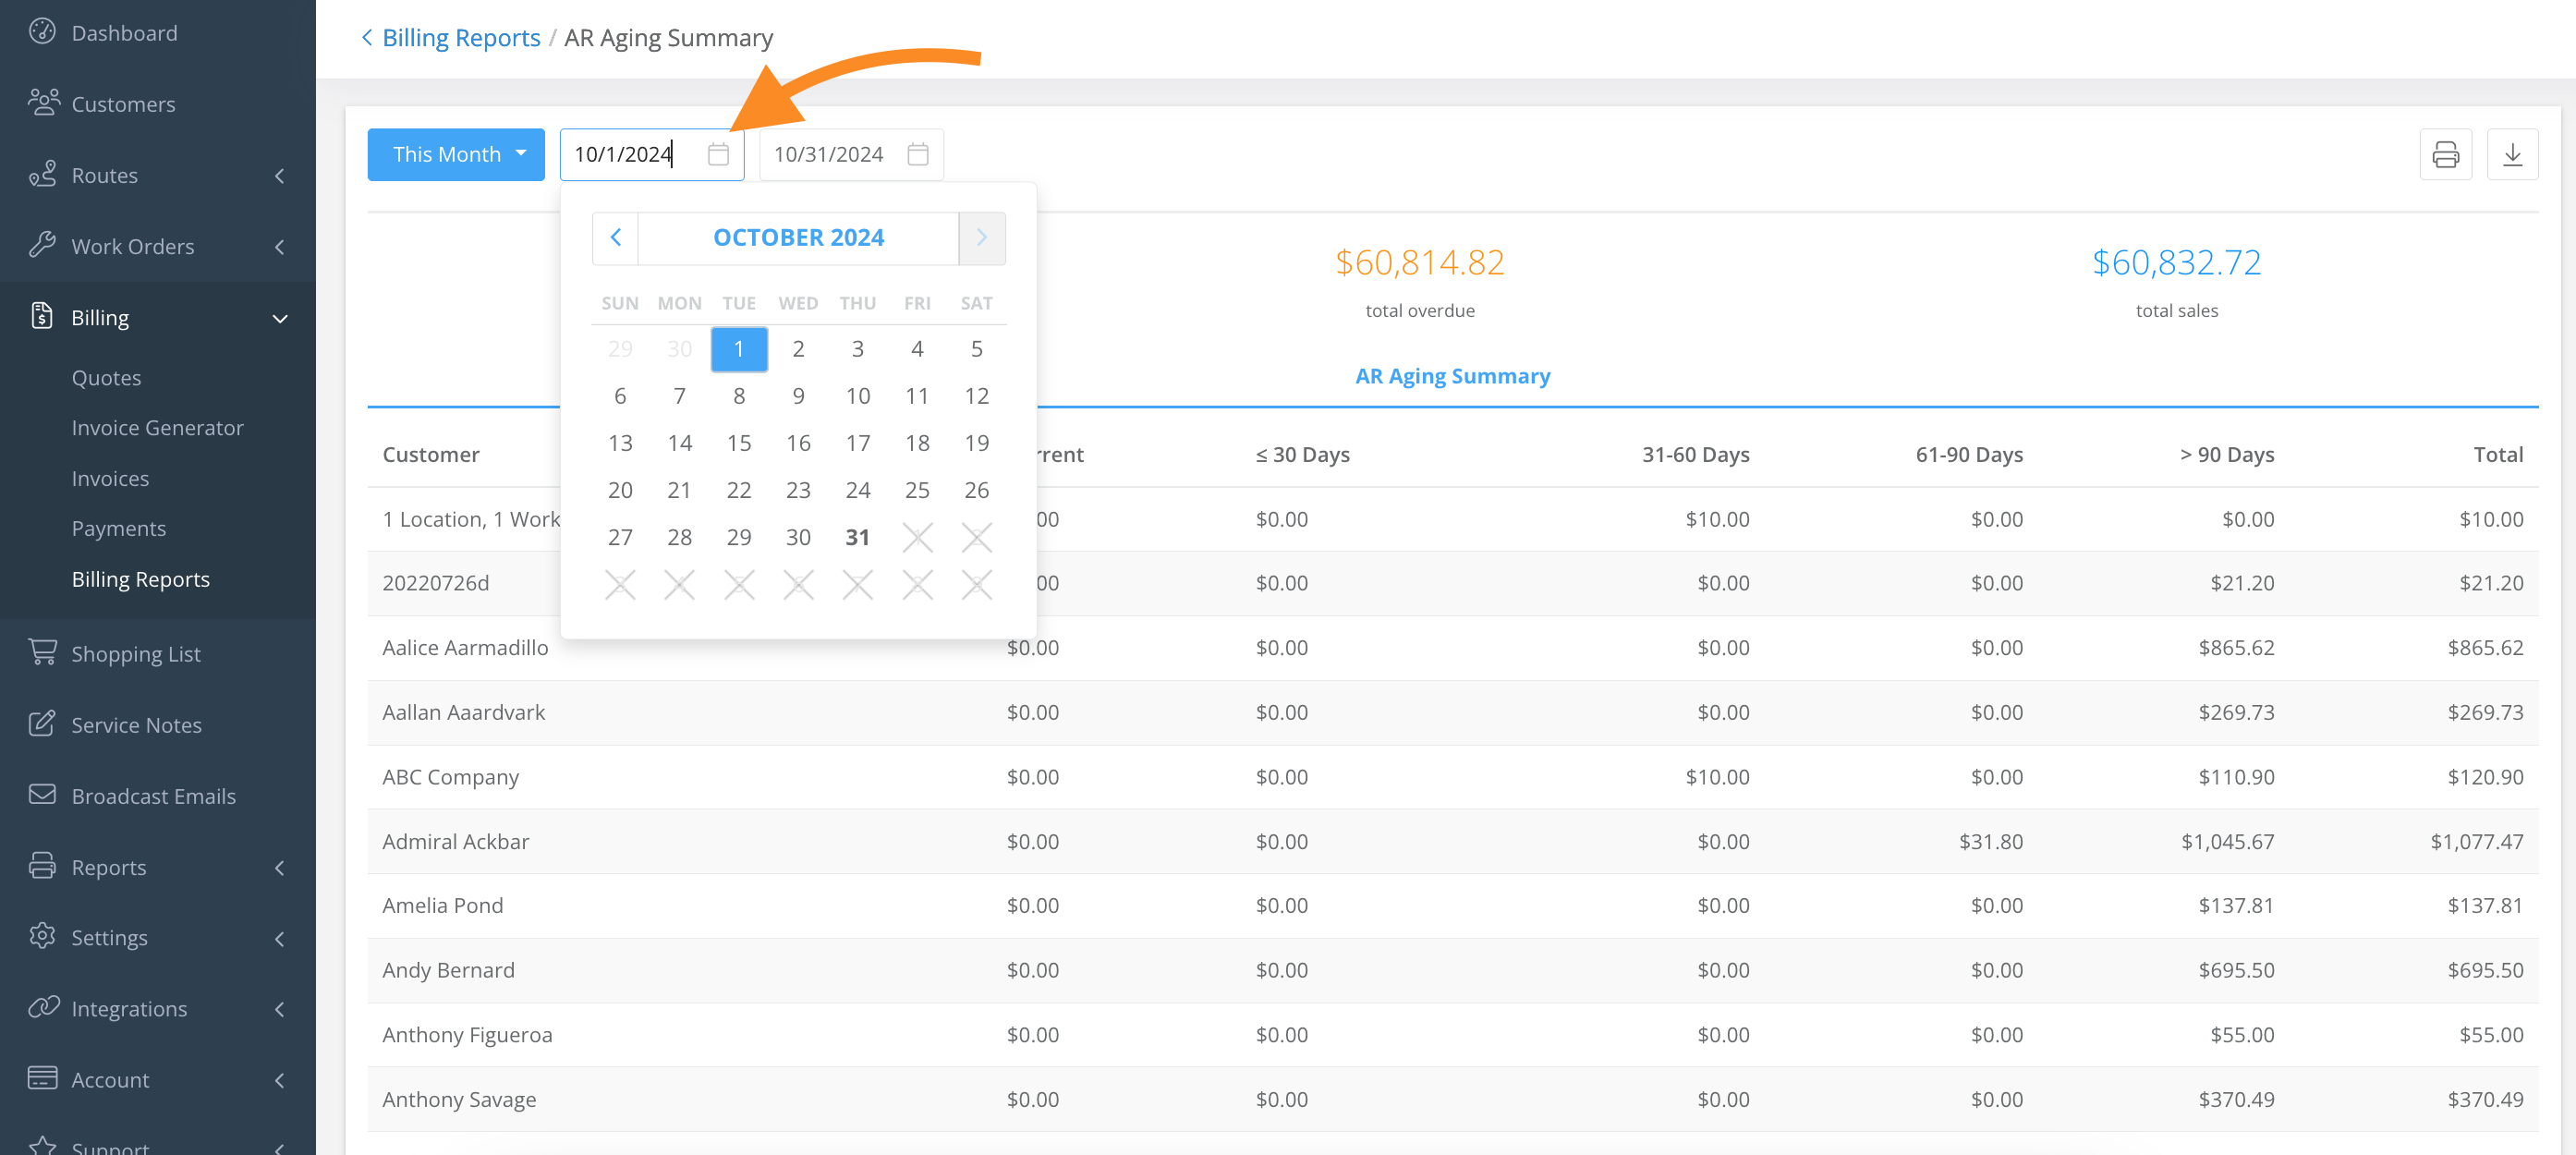This screenshot has width=2576, height=1155.
Task: Click the ABC Company customer row
Action: click(x=1452, y=776)
